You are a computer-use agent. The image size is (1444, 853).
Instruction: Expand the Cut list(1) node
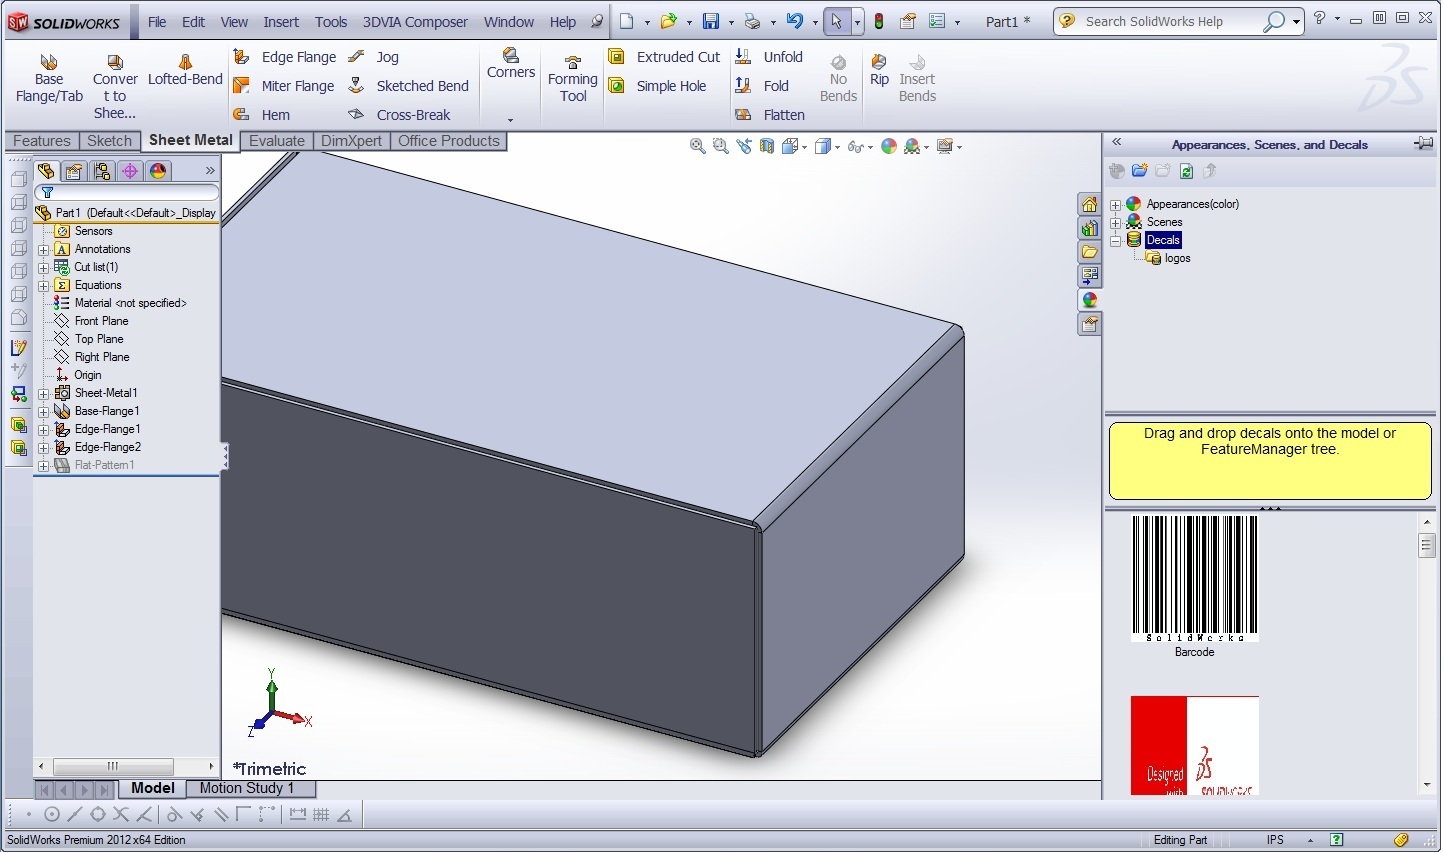[x=44, y=268]
